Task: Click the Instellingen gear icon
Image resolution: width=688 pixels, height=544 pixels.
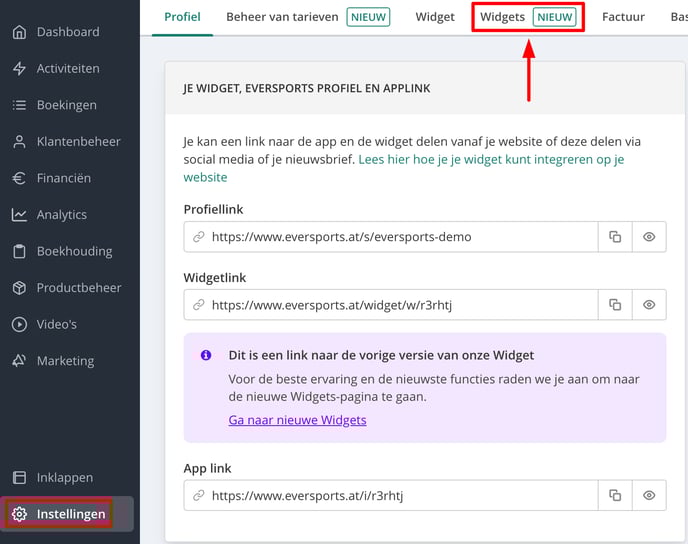Action: click(x=19, y=514)
